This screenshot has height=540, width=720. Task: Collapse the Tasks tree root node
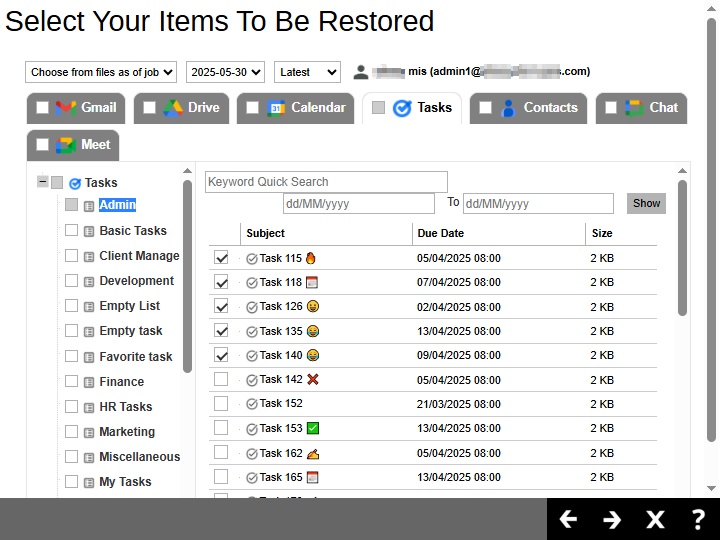(42, 182)
